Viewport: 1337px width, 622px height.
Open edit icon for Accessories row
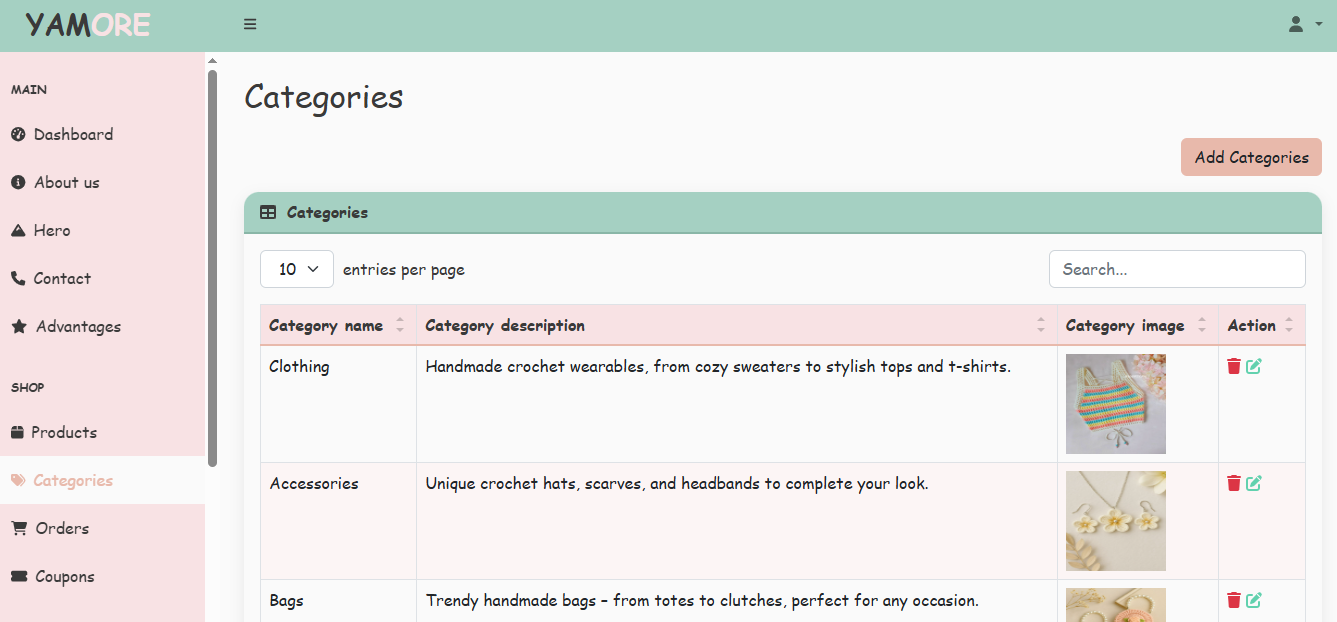click(1254, 483)
